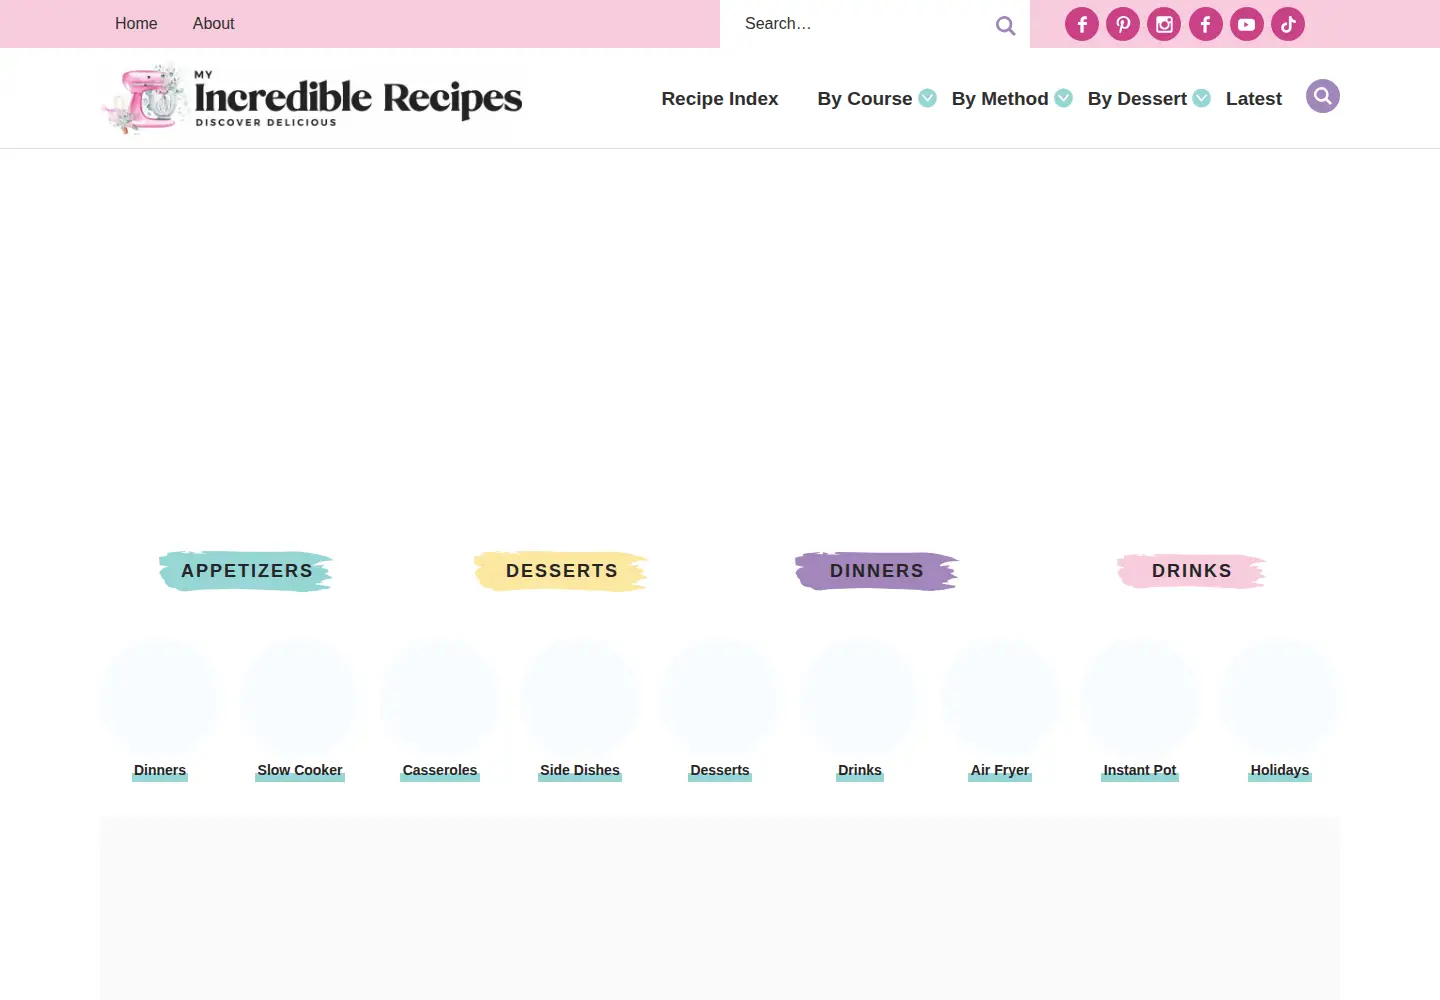The image size is (1440, 1000).
Task: Go to Home in the top bar
Action: (136, 24)
